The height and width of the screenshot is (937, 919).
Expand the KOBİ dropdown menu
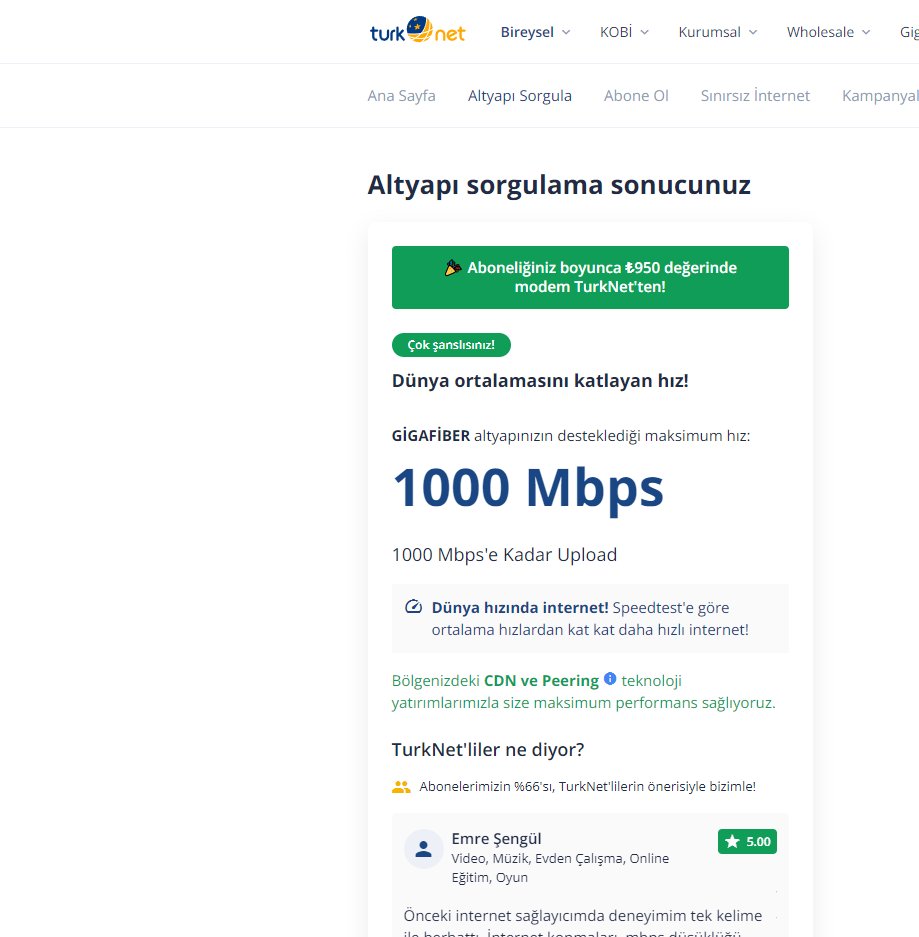[x=624, y=32]
